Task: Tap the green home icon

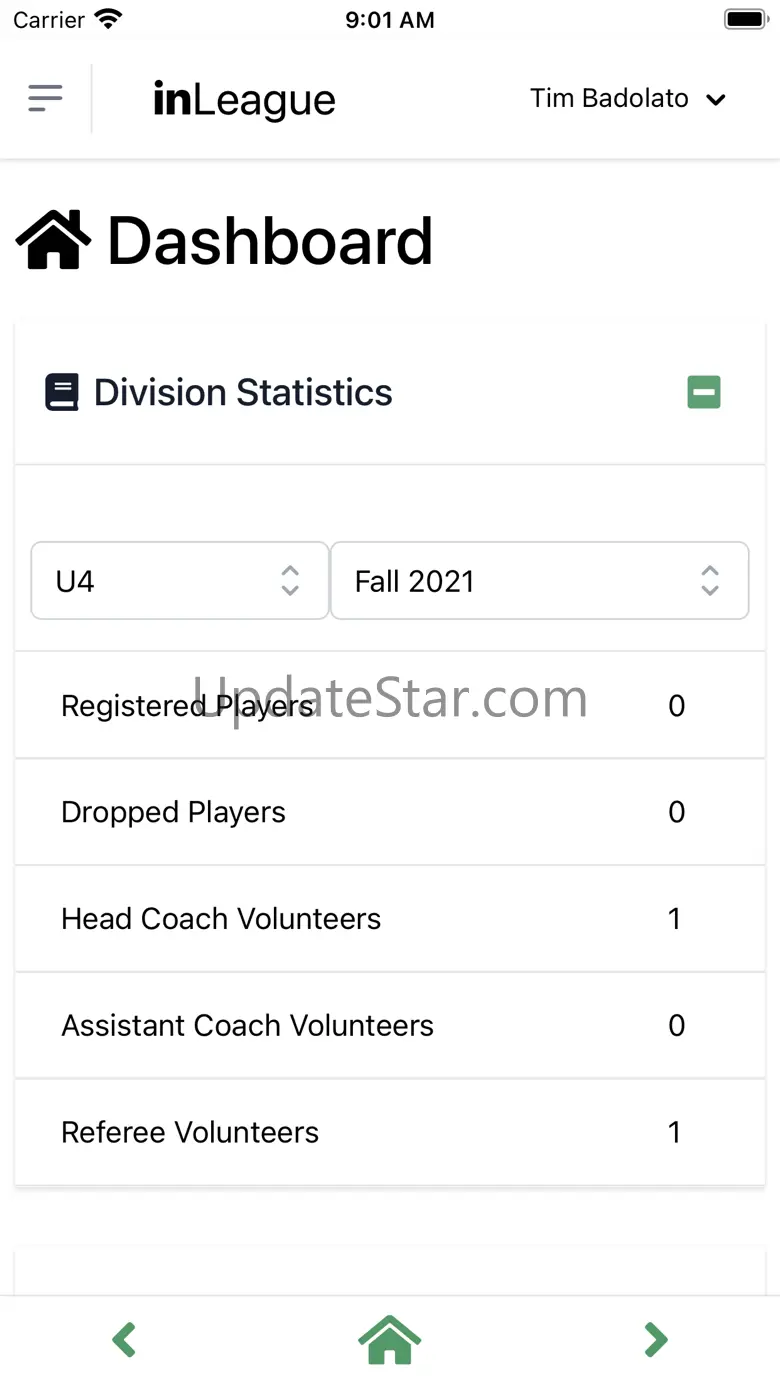Action: (x=390, y=1340)
